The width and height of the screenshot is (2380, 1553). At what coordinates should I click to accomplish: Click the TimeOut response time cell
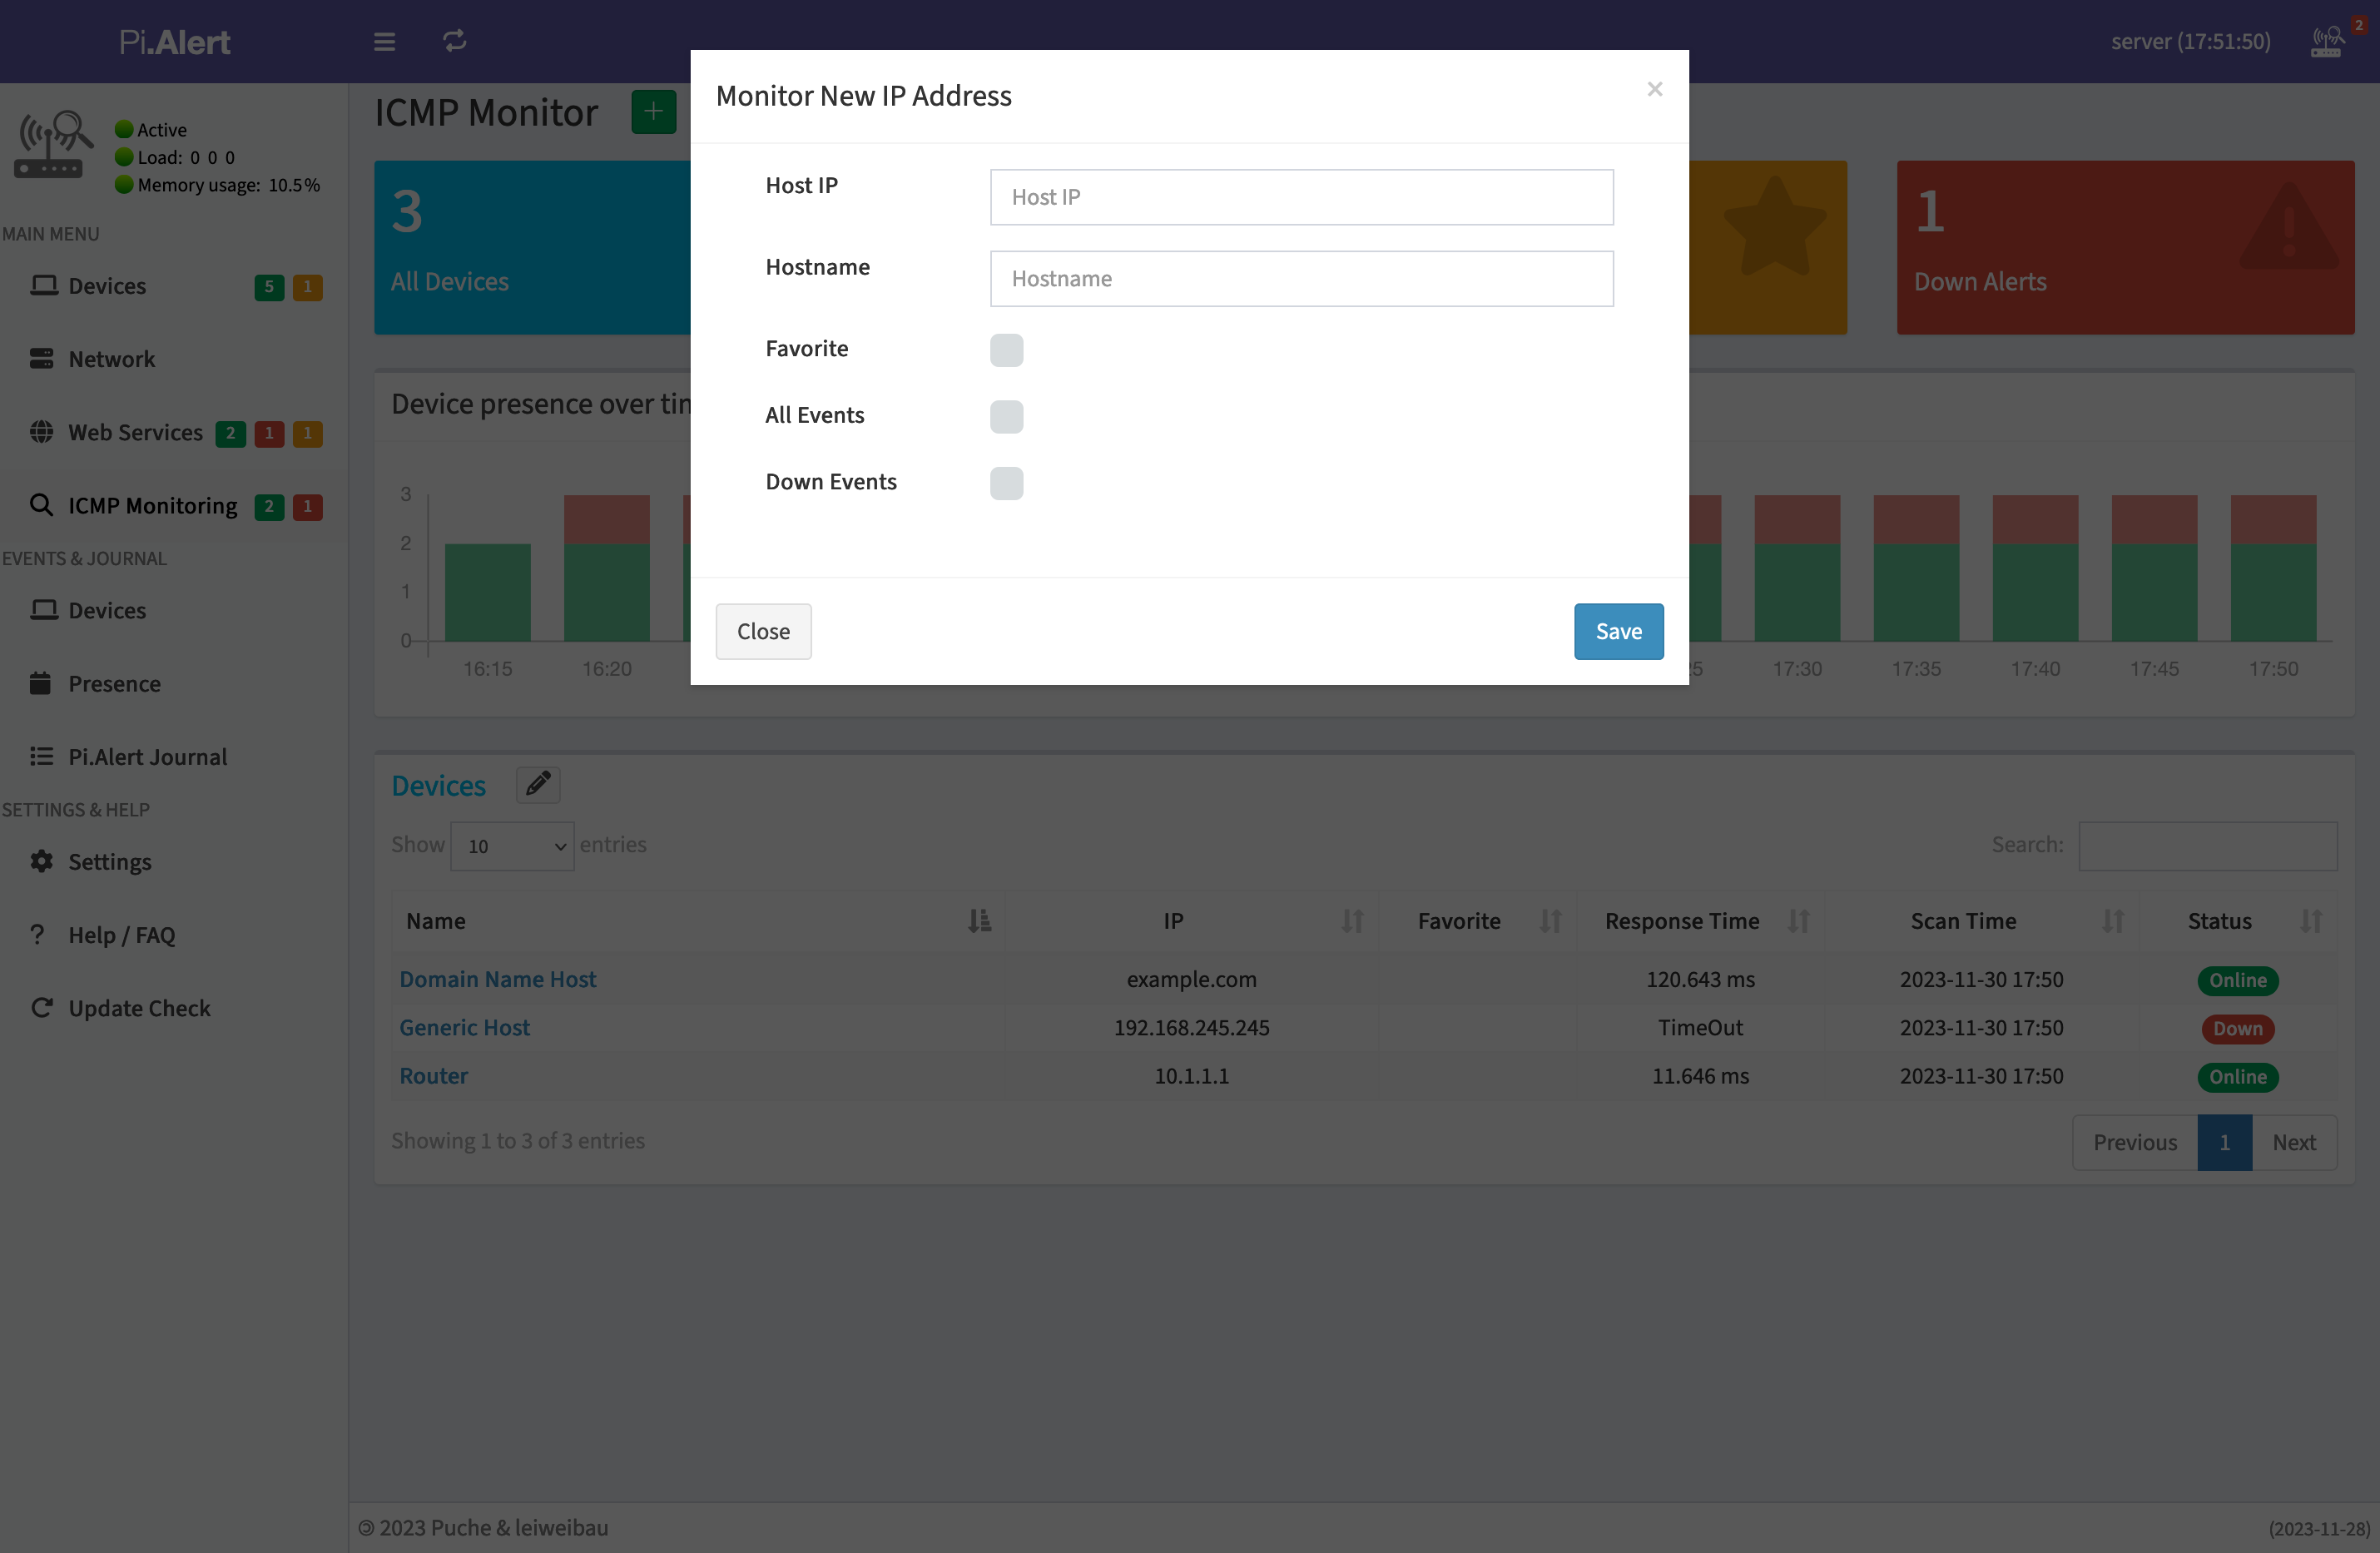tap(1700, 1027)
